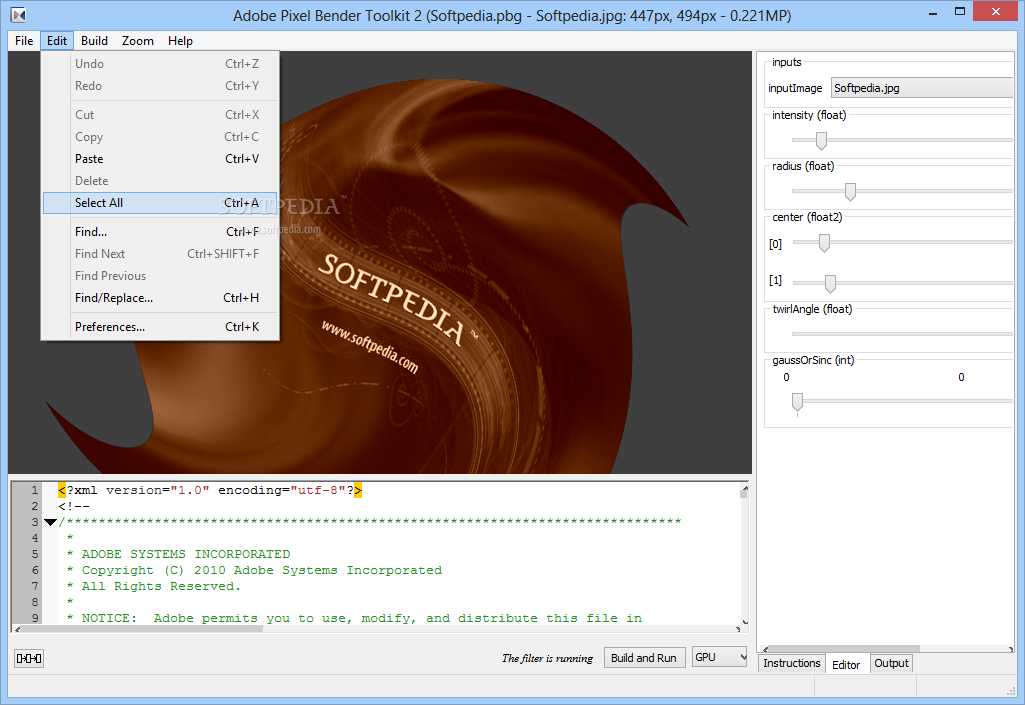Switch to the Editor tab
This screenshot has width=1025, height=705.
[846, 664]
